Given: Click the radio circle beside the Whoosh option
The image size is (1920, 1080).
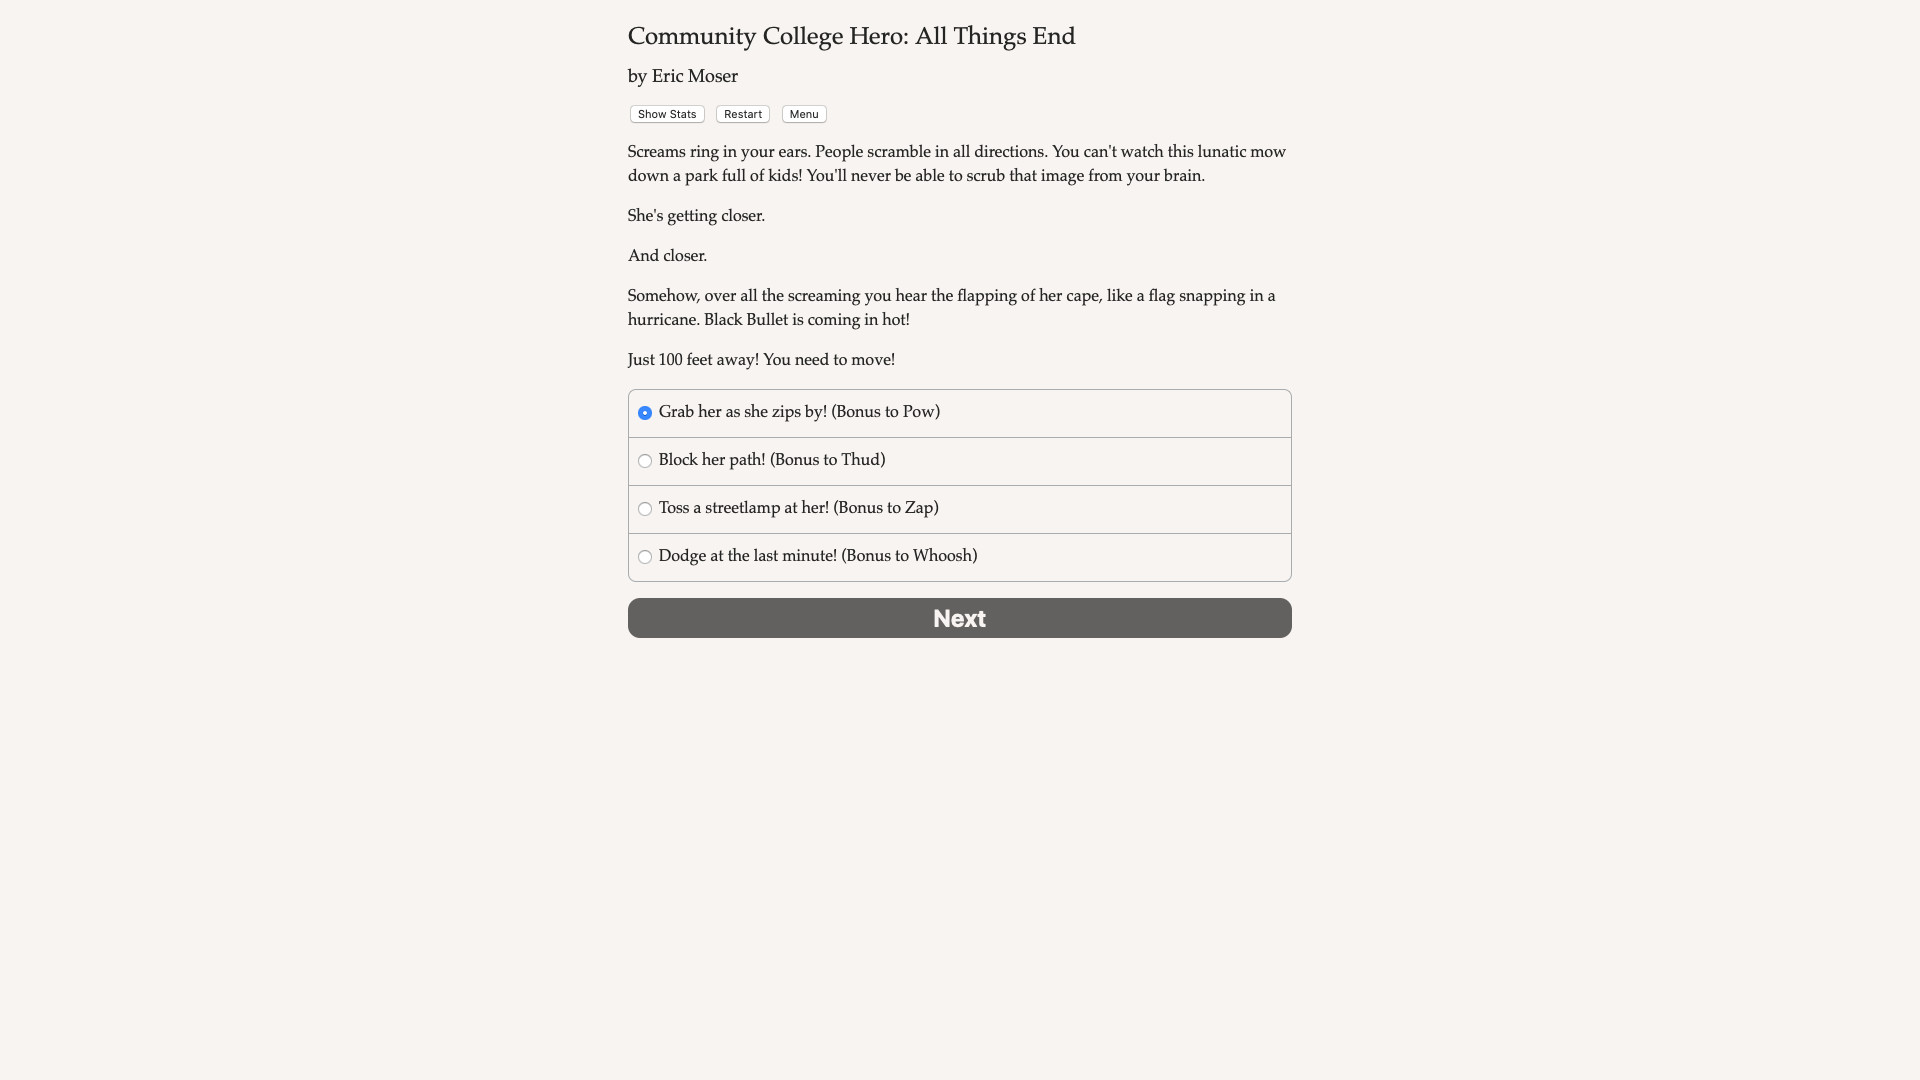Looking at the screenshot, I should [645, 557].
